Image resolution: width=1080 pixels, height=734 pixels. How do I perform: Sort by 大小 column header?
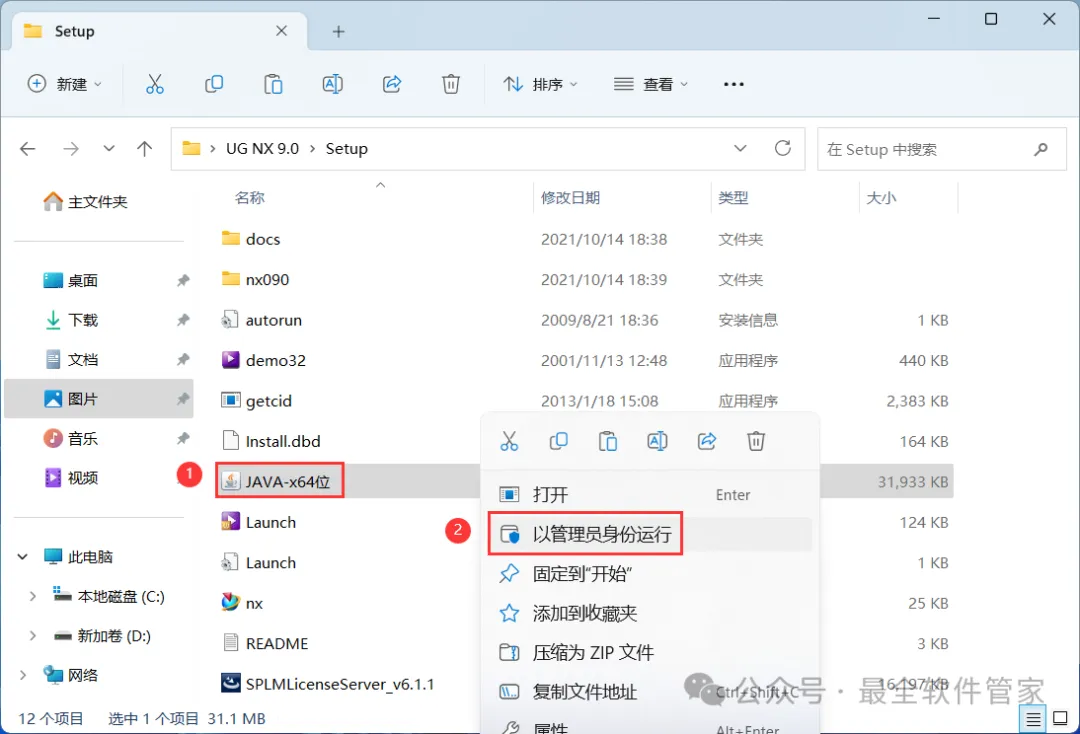(x=881, y=198)
